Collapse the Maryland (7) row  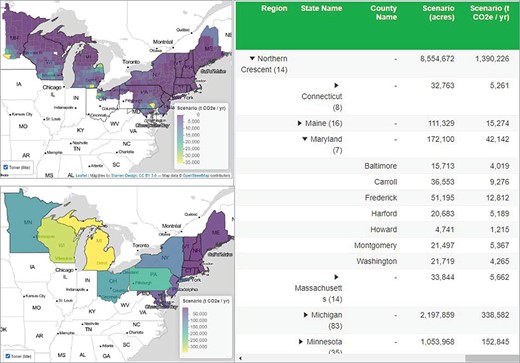pos(305,139)
